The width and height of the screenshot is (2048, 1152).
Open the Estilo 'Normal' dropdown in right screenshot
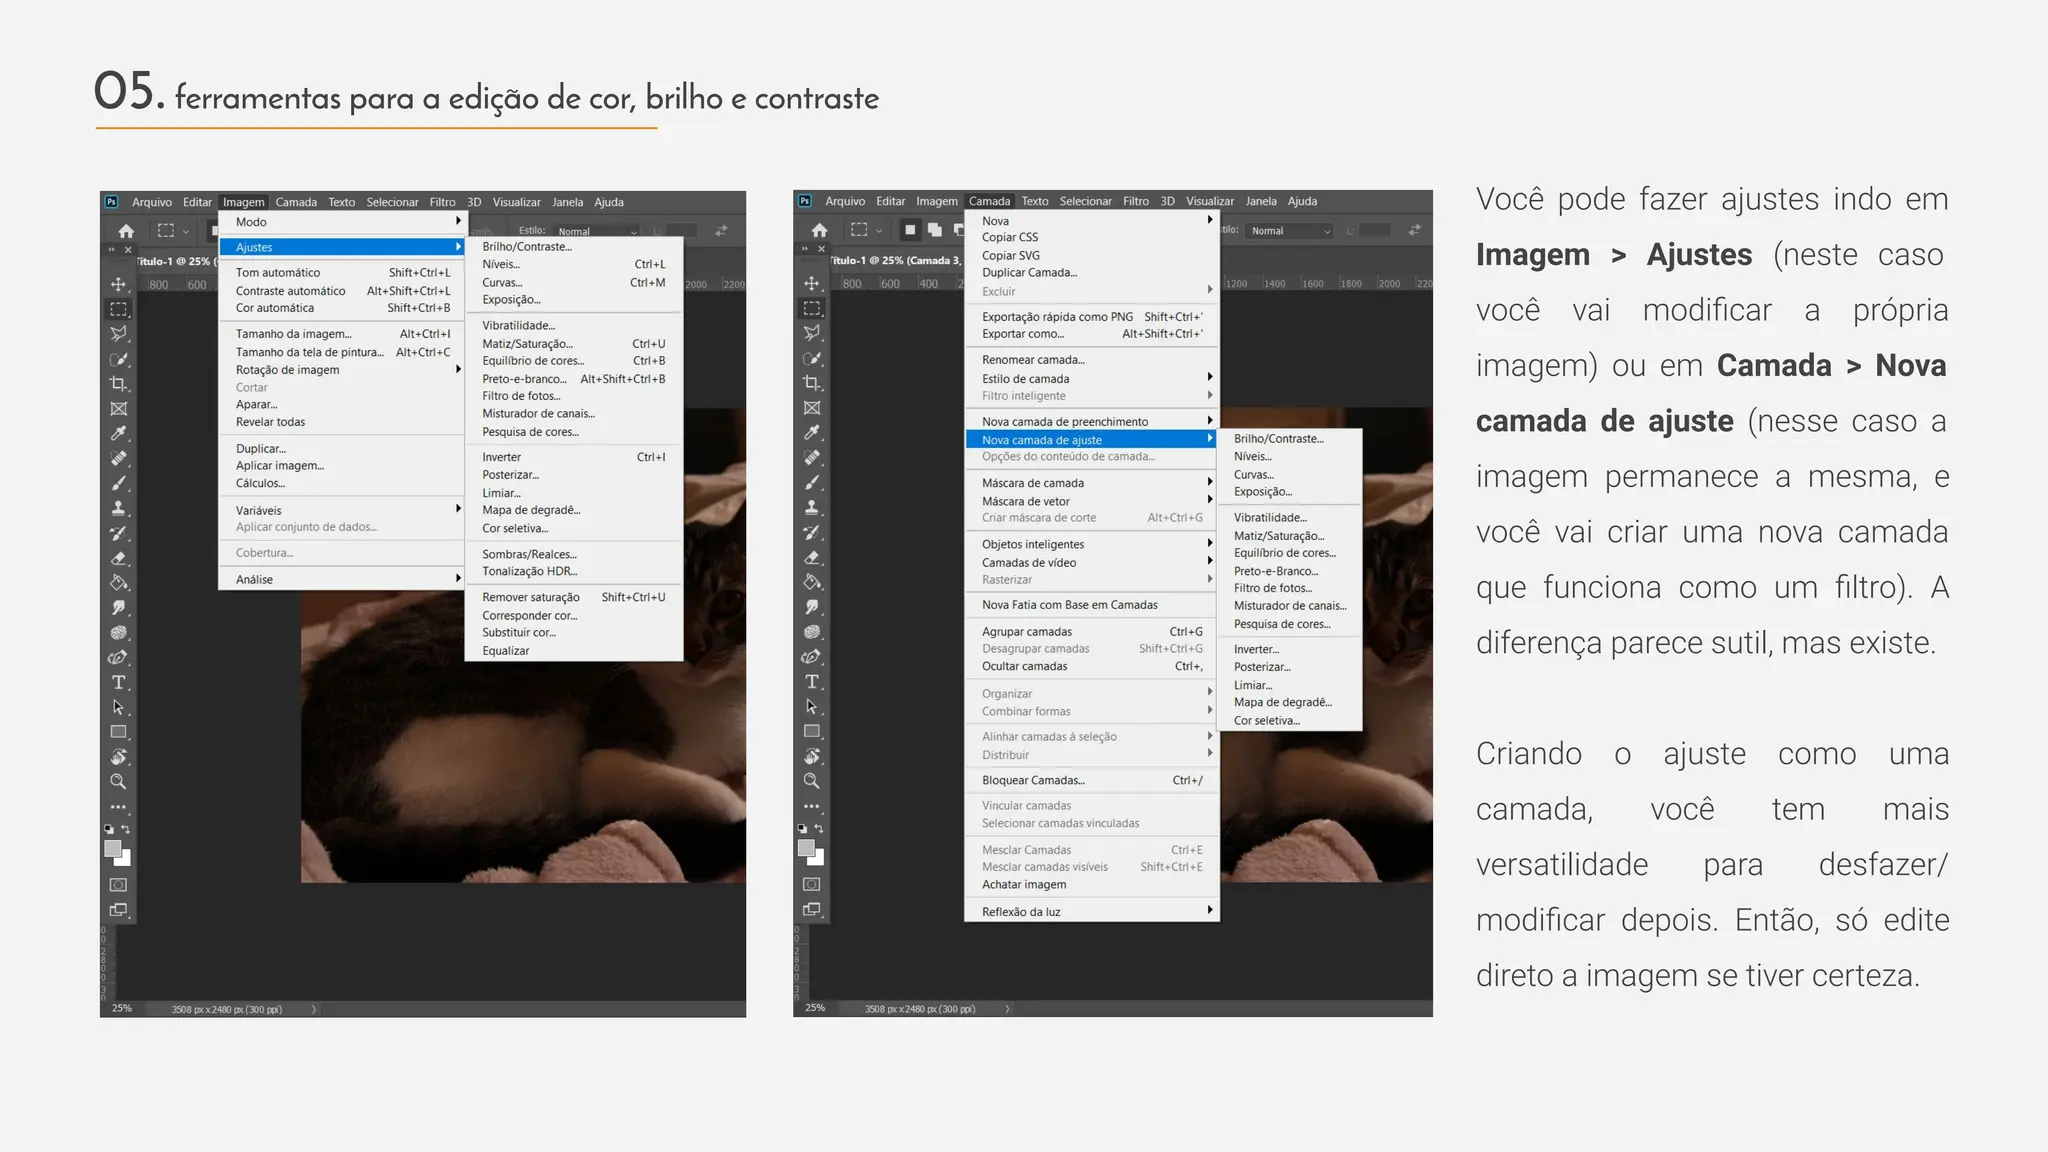point(1291,231)
